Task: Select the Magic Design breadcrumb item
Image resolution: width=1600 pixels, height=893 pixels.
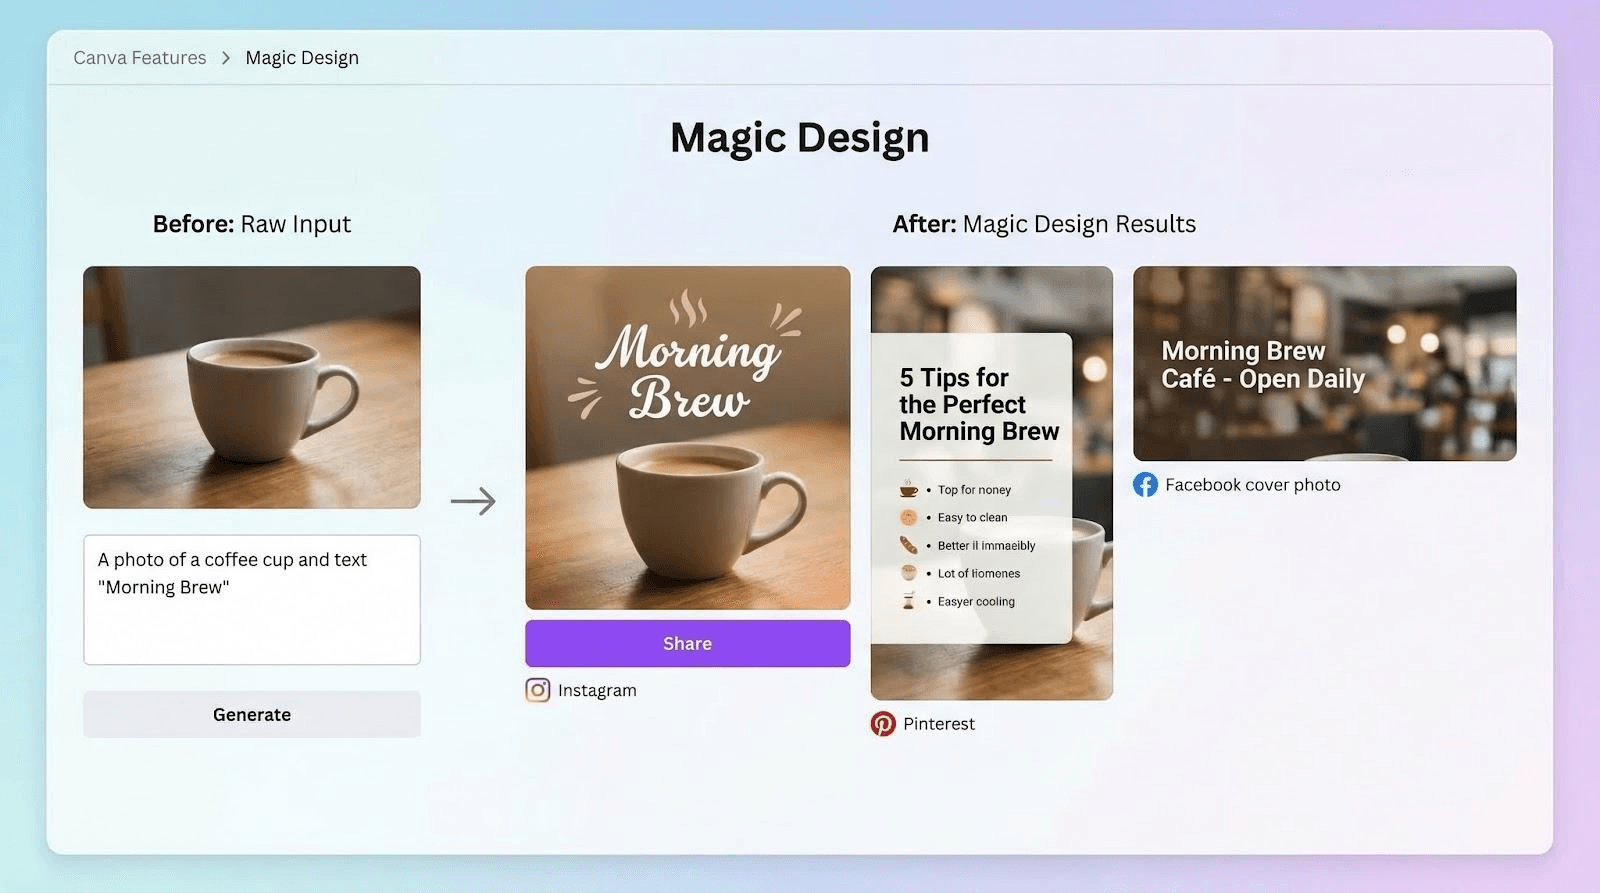Action: 302,58
